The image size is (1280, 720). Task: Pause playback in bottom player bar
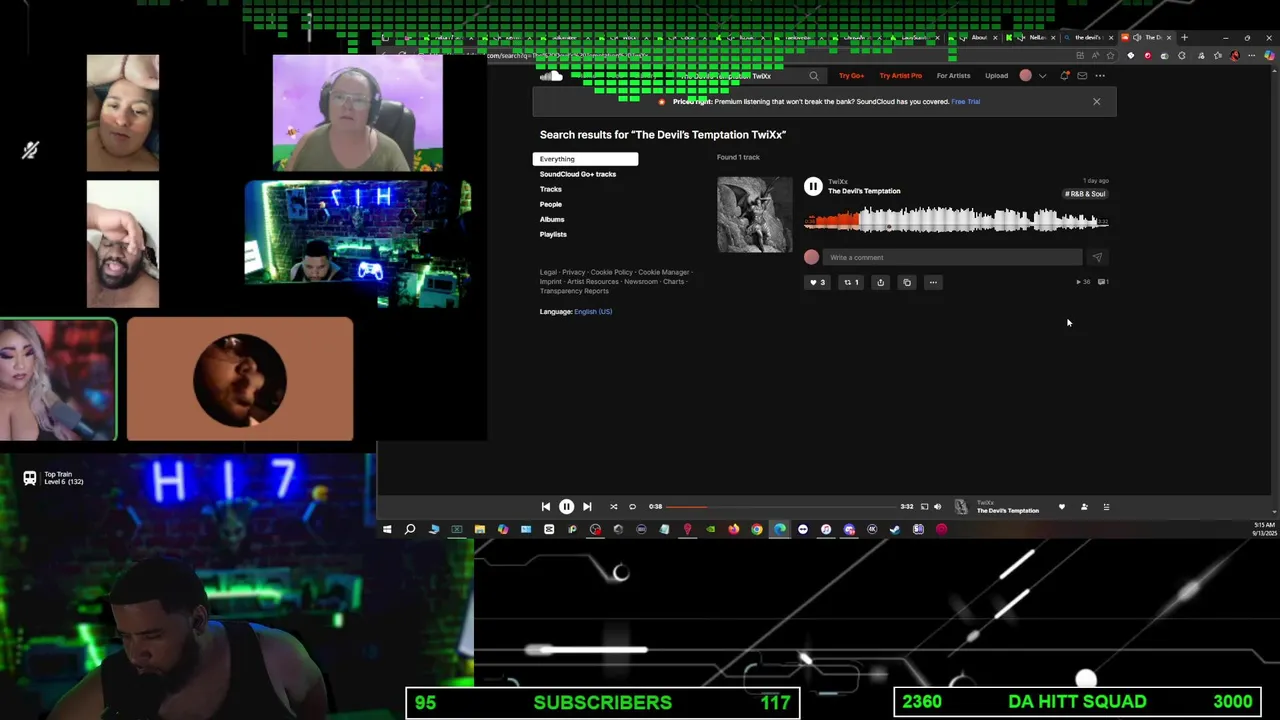click(566, 507)
